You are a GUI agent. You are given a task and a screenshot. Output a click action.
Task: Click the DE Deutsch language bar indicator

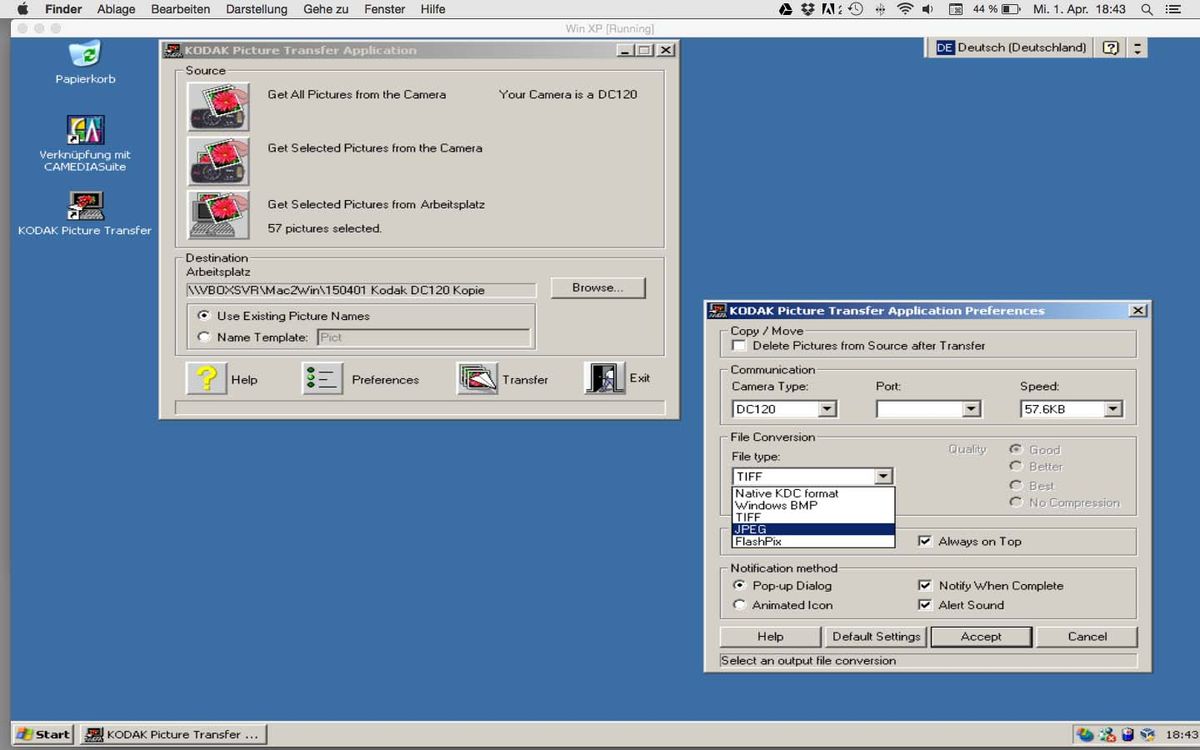coord(1011,47)
